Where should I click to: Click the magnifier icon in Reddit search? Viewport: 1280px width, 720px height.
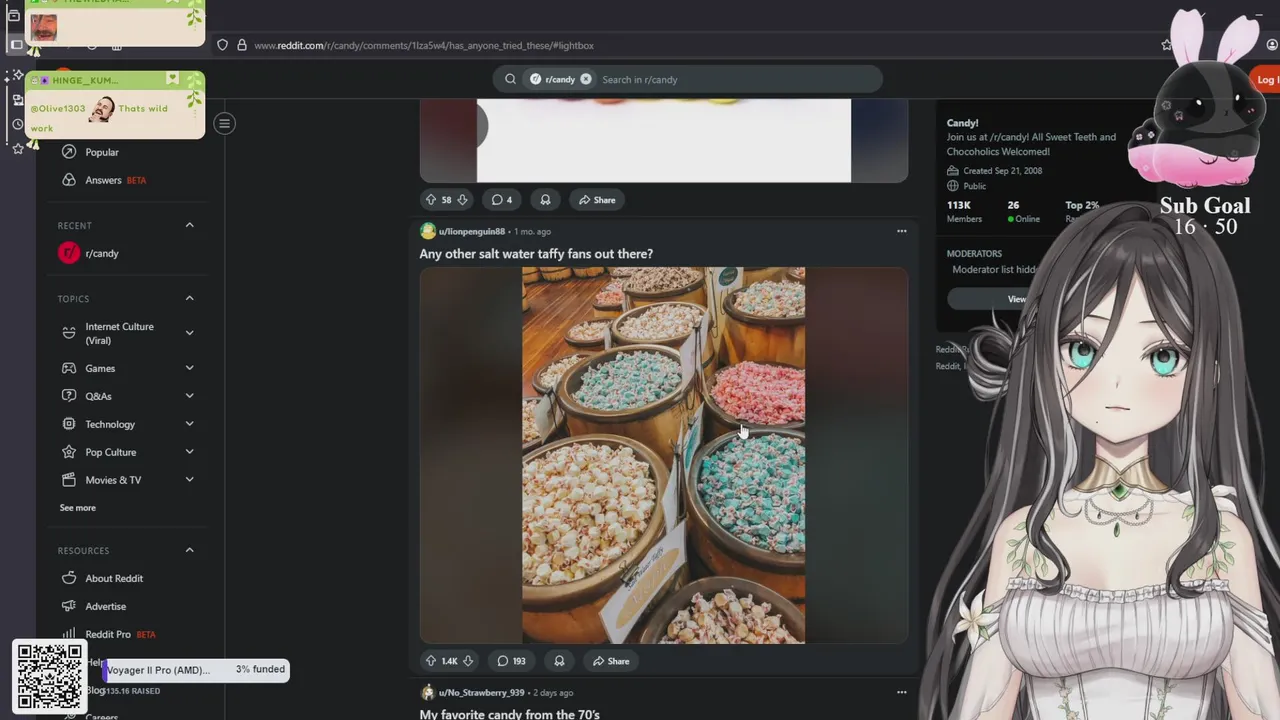coord(510,79)
